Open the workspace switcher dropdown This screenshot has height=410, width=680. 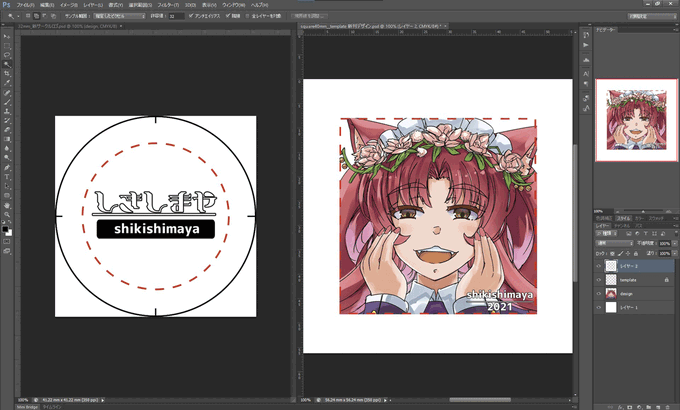tap(652, 16)
